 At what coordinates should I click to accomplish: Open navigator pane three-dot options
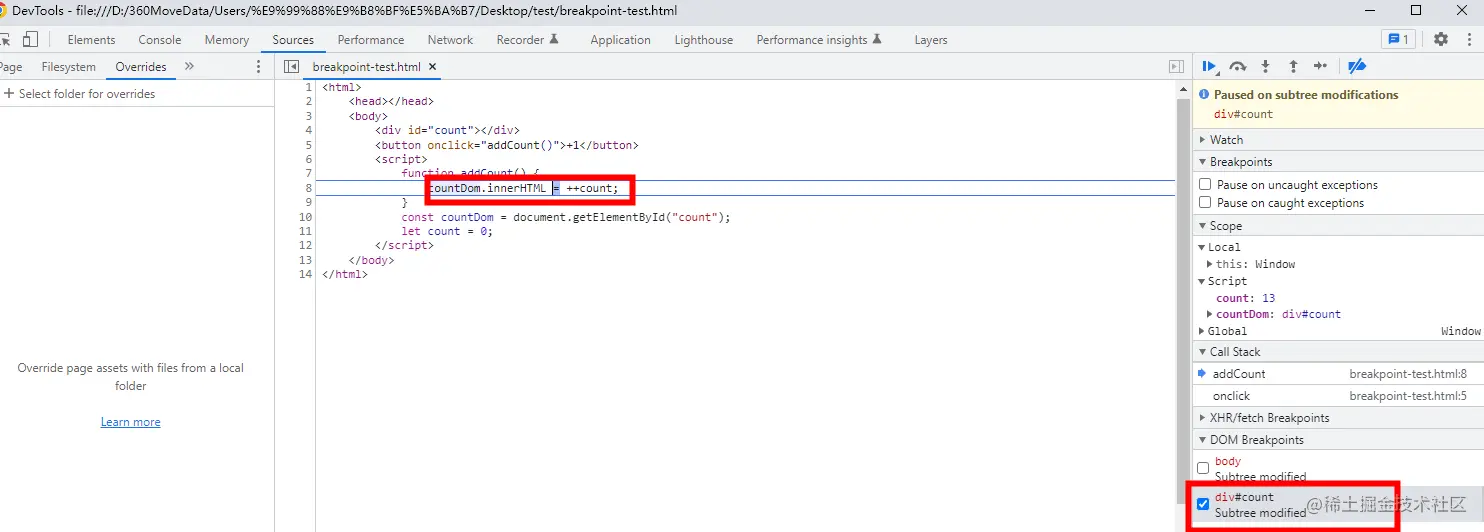click(x=258, y=66)
